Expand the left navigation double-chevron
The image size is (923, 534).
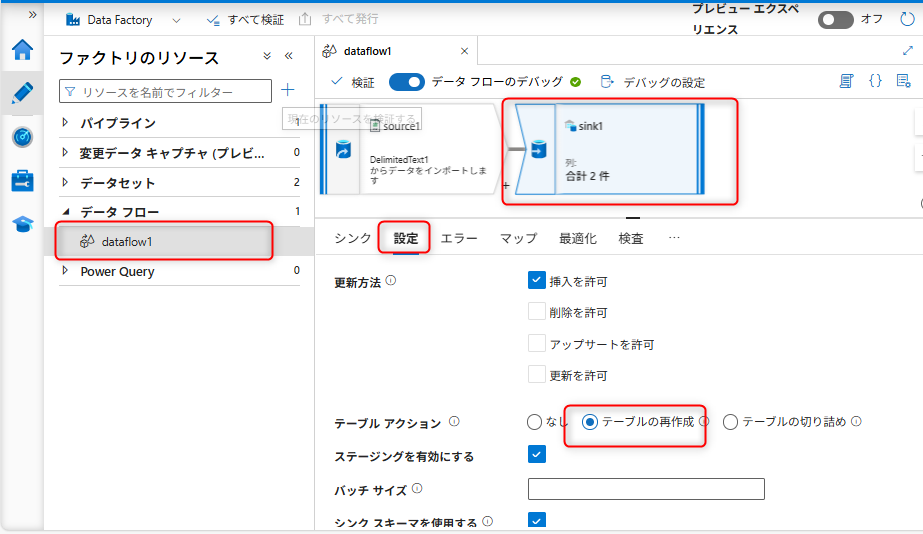point(32,15)
